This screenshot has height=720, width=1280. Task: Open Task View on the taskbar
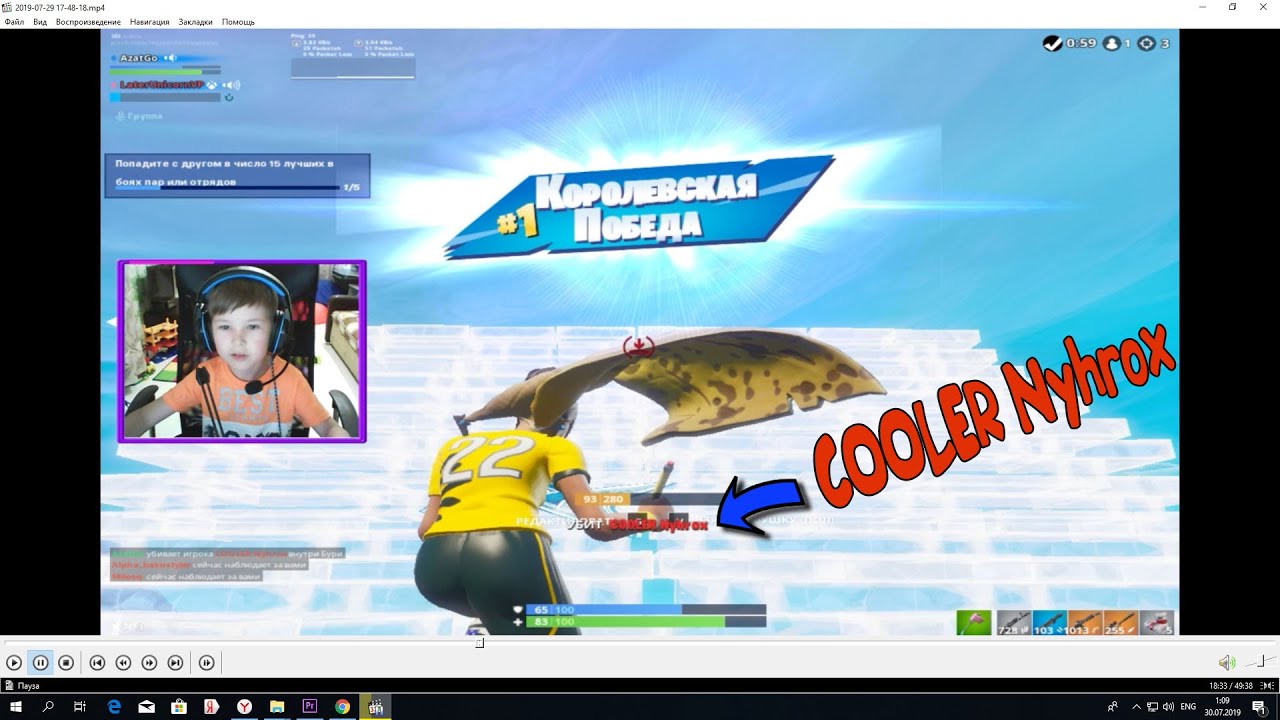(80, 707)
